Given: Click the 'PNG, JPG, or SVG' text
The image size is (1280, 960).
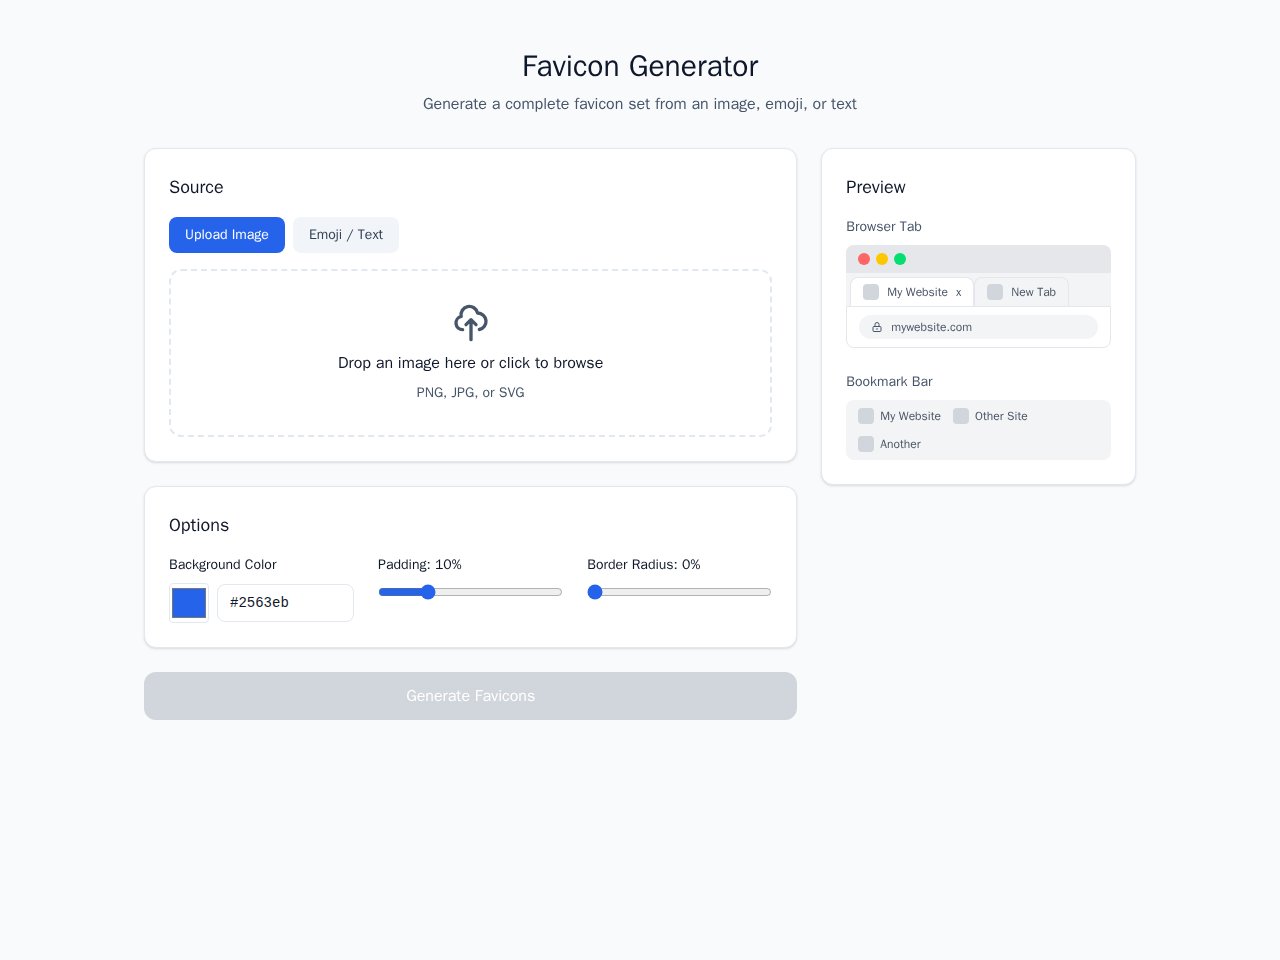Looking at the screenshot, I should [470, 393].
